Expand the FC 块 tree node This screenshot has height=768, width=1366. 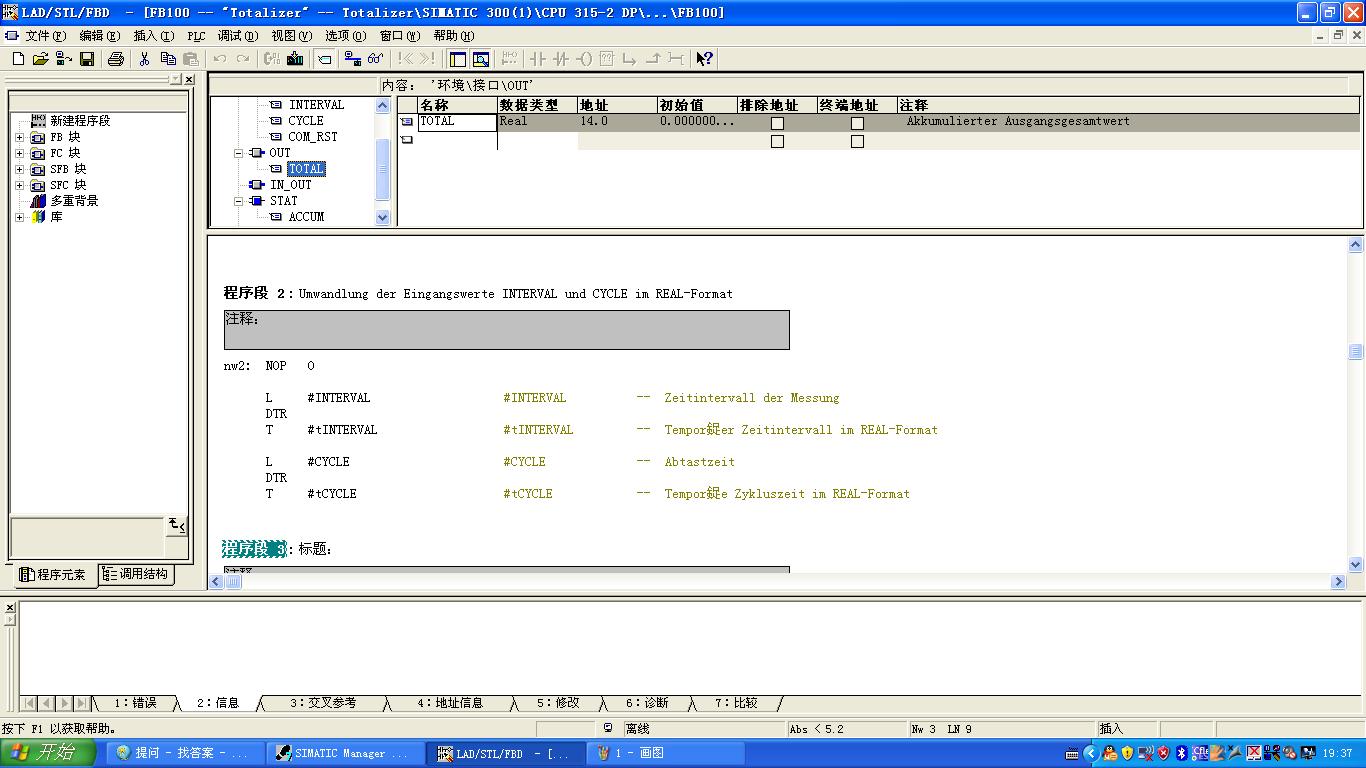[x=19, y=153]
